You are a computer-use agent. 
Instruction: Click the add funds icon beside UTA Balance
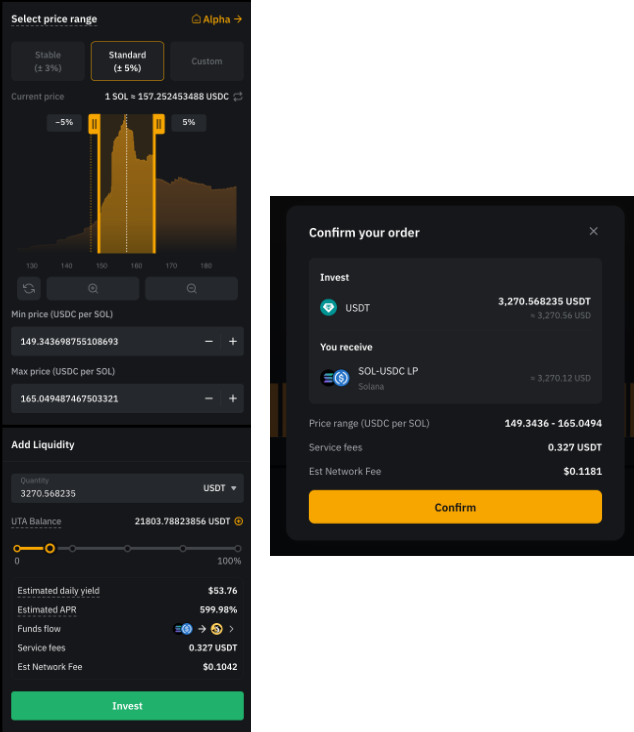239,521
